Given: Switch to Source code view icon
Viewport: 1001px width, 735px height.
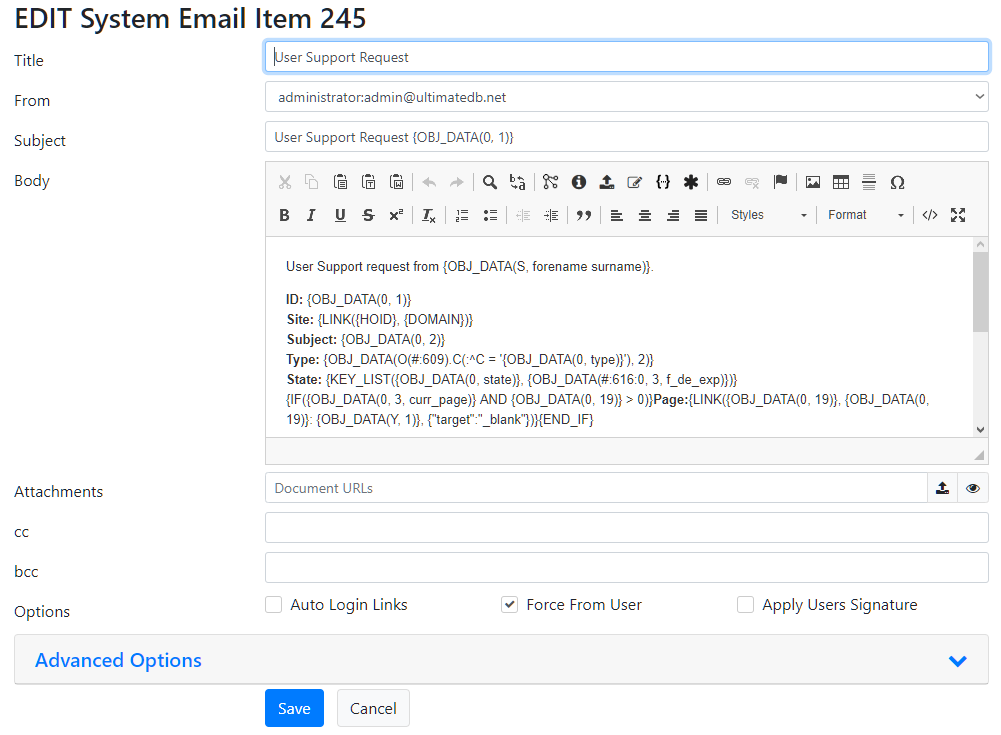Looking at the screenshot, I should pyautogui.click(x=930, y=215).
